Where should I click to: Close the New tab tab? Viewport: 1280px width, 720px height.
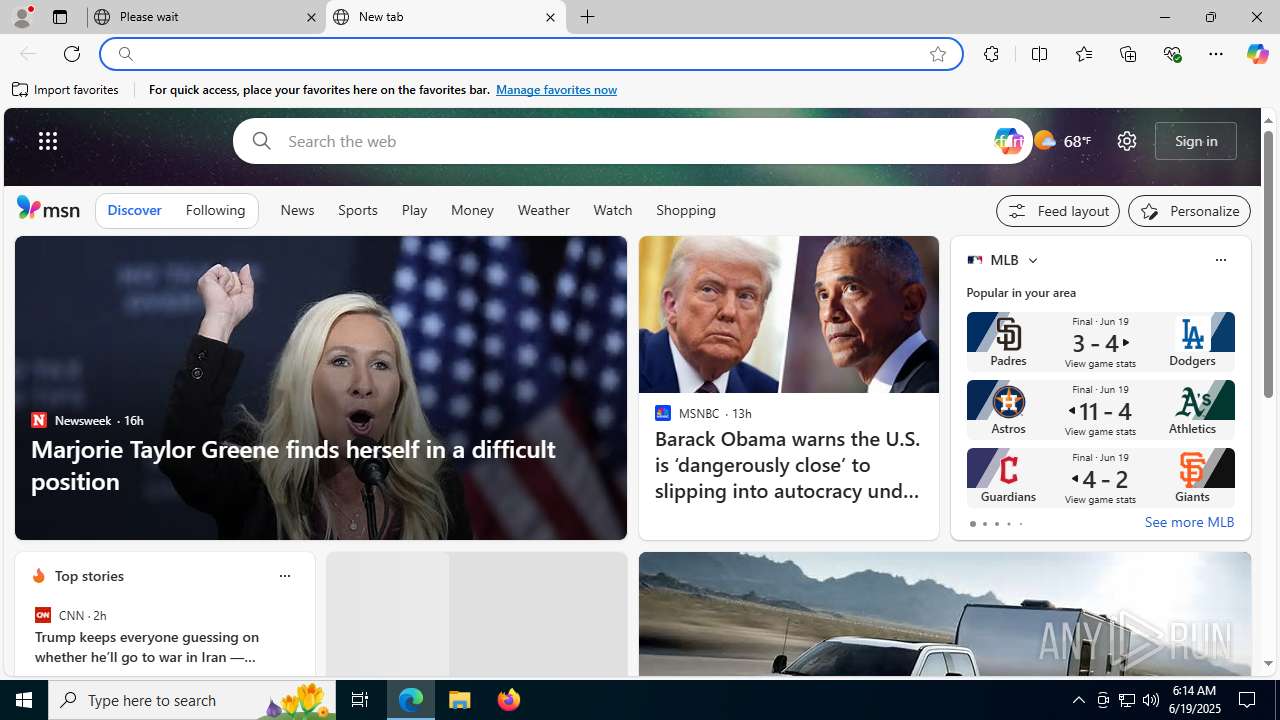click(x=550, y=17)
